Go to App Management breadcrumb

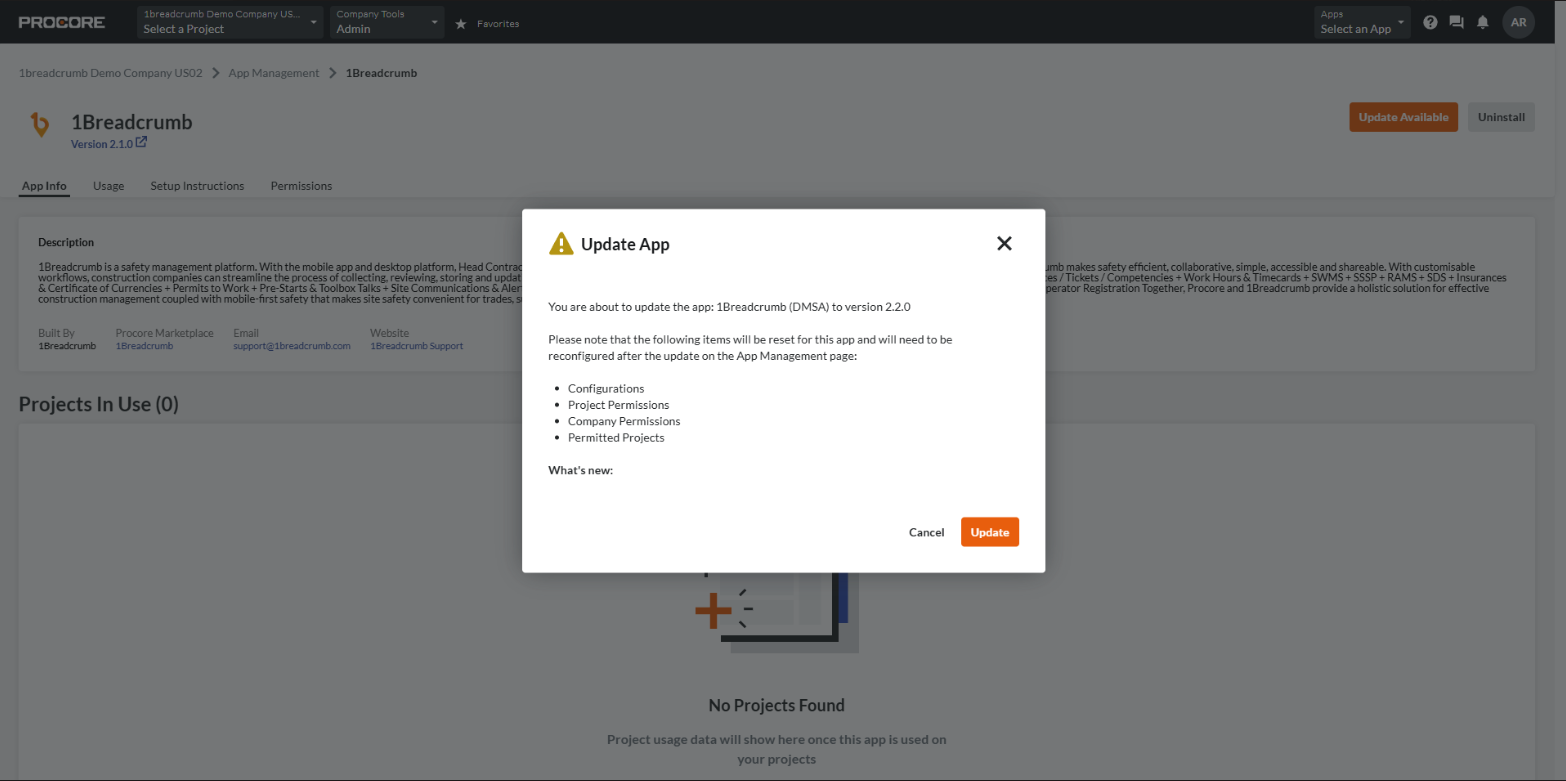pos(274,73)
